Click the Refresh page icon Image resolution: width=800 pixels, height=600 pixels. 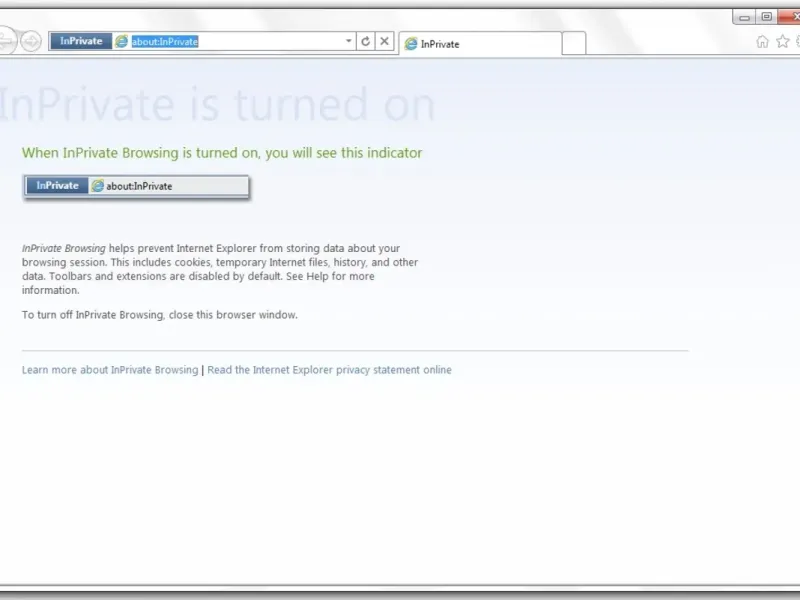[x=365, y=41]
